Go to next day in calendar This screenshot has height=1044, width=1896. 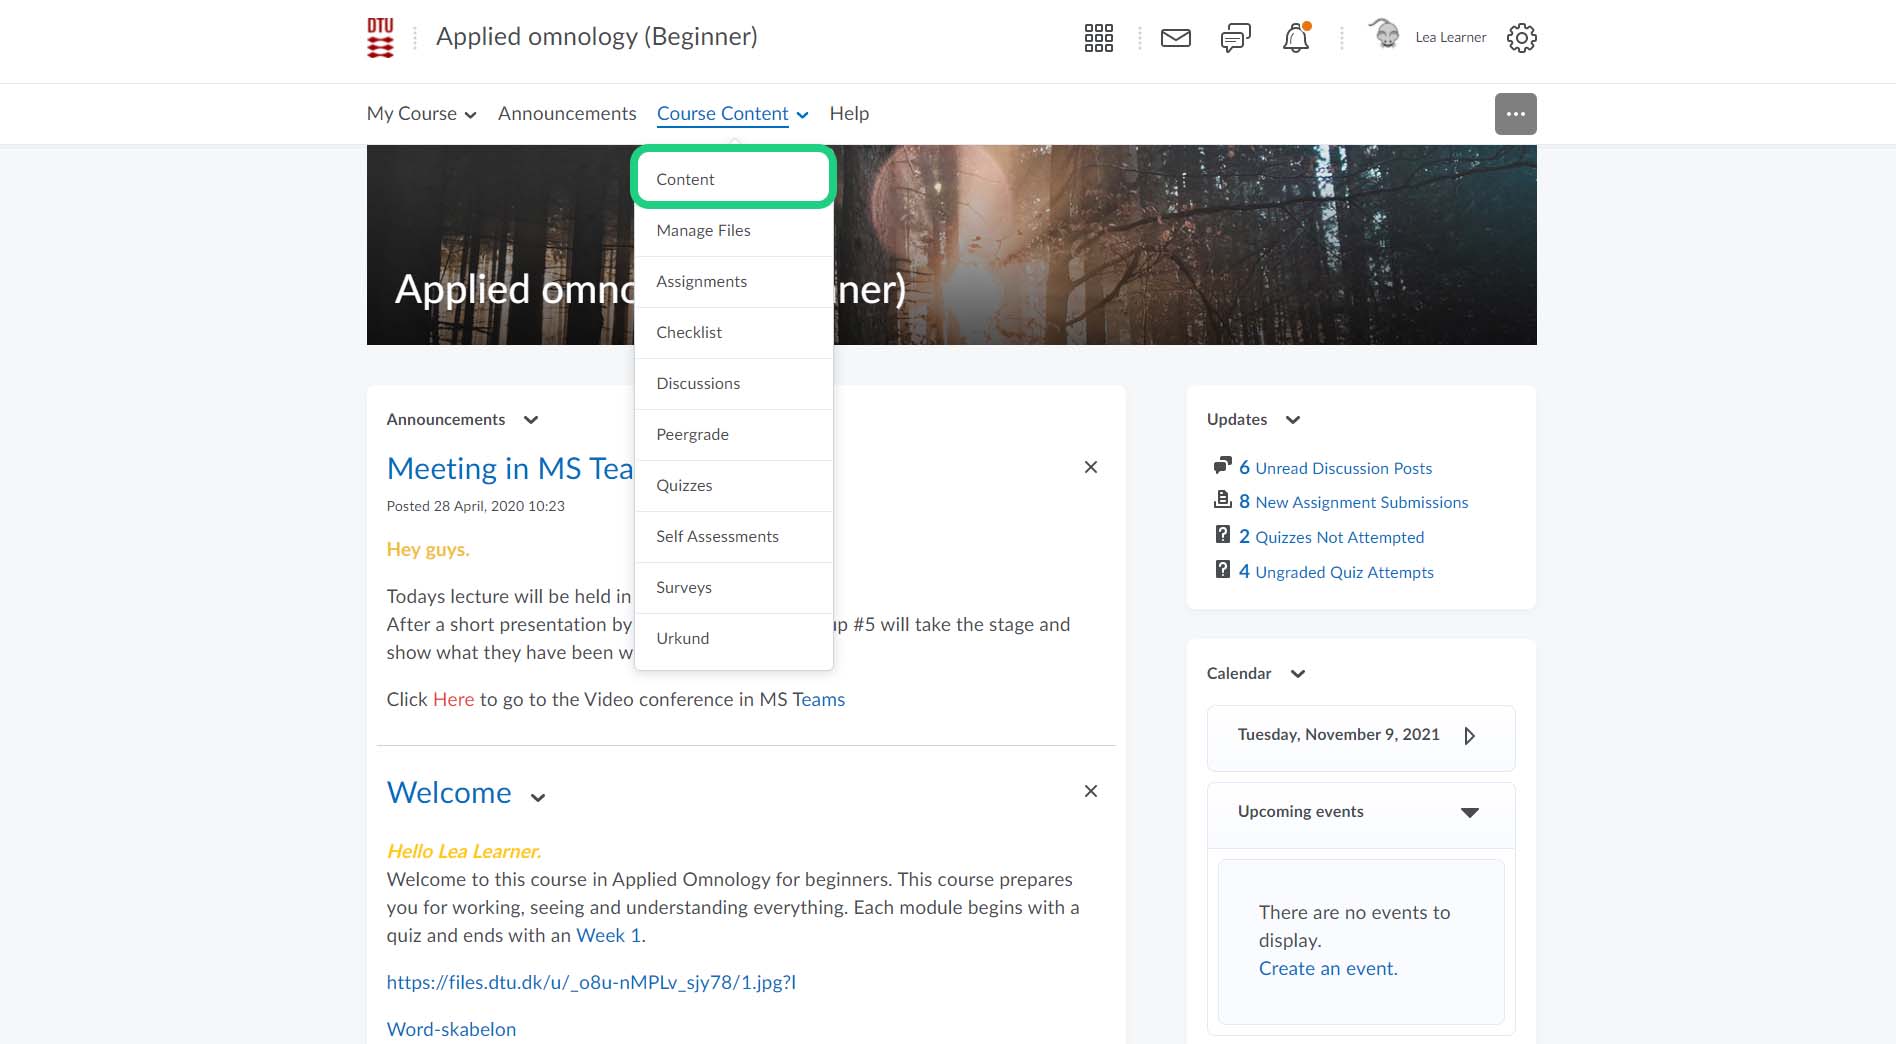[x=1469, y=736]
